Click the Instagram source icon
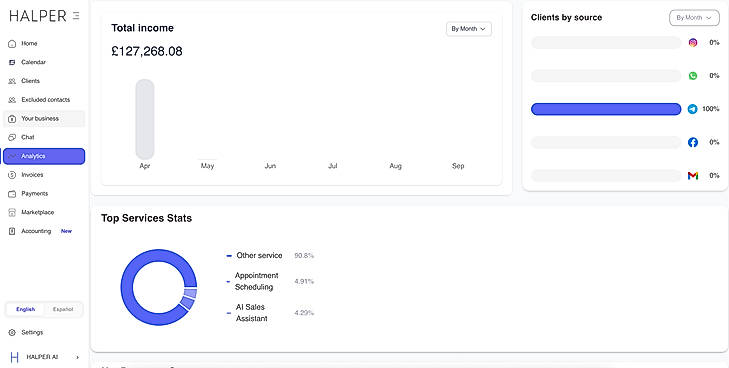 point(693,43)
